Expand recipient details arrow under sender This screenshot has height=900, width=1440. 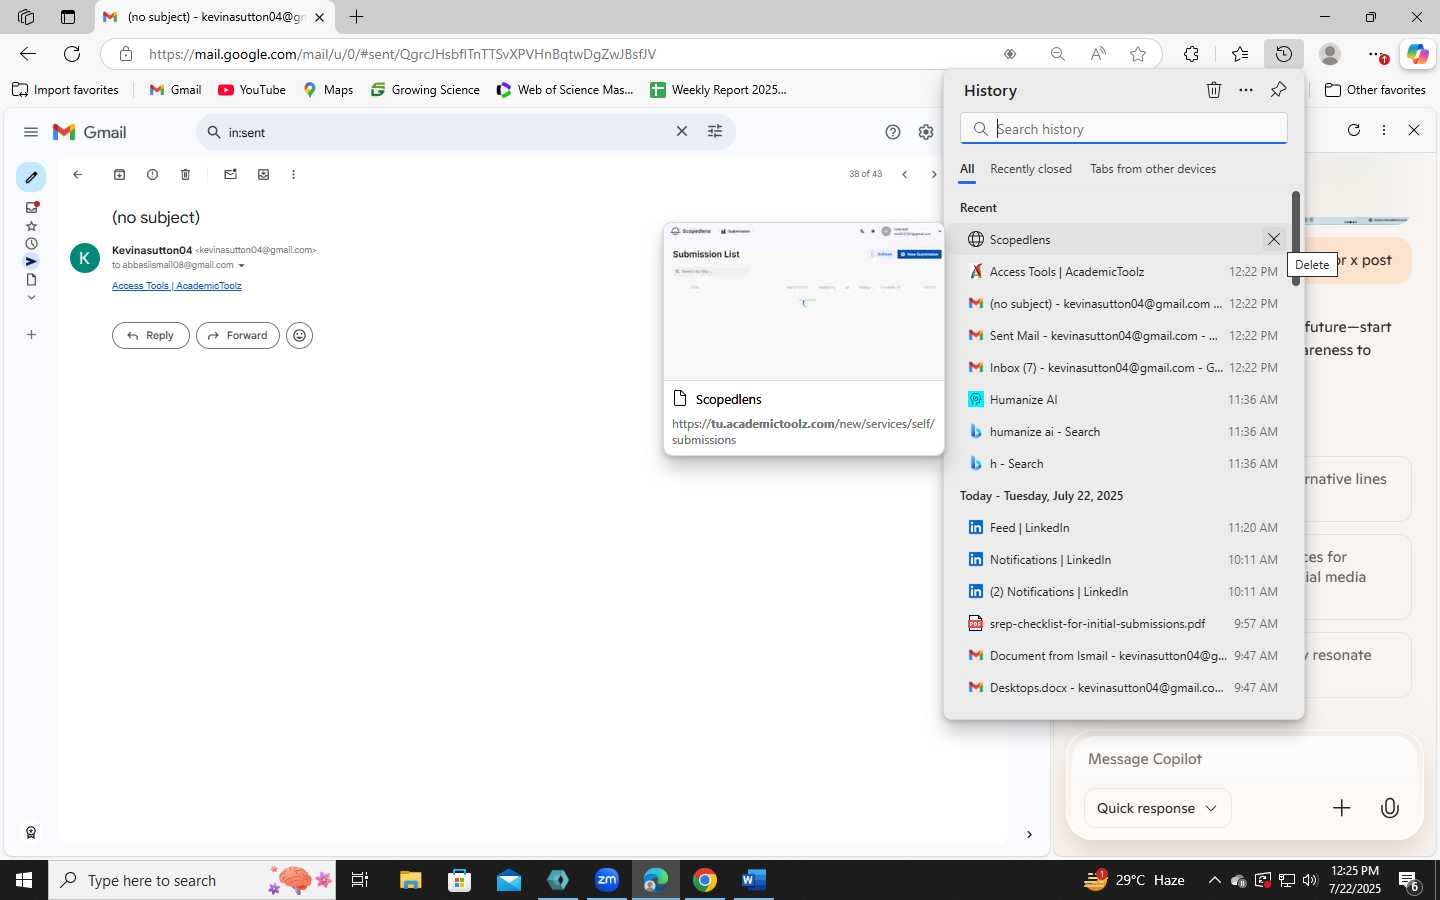coord(241,265)
